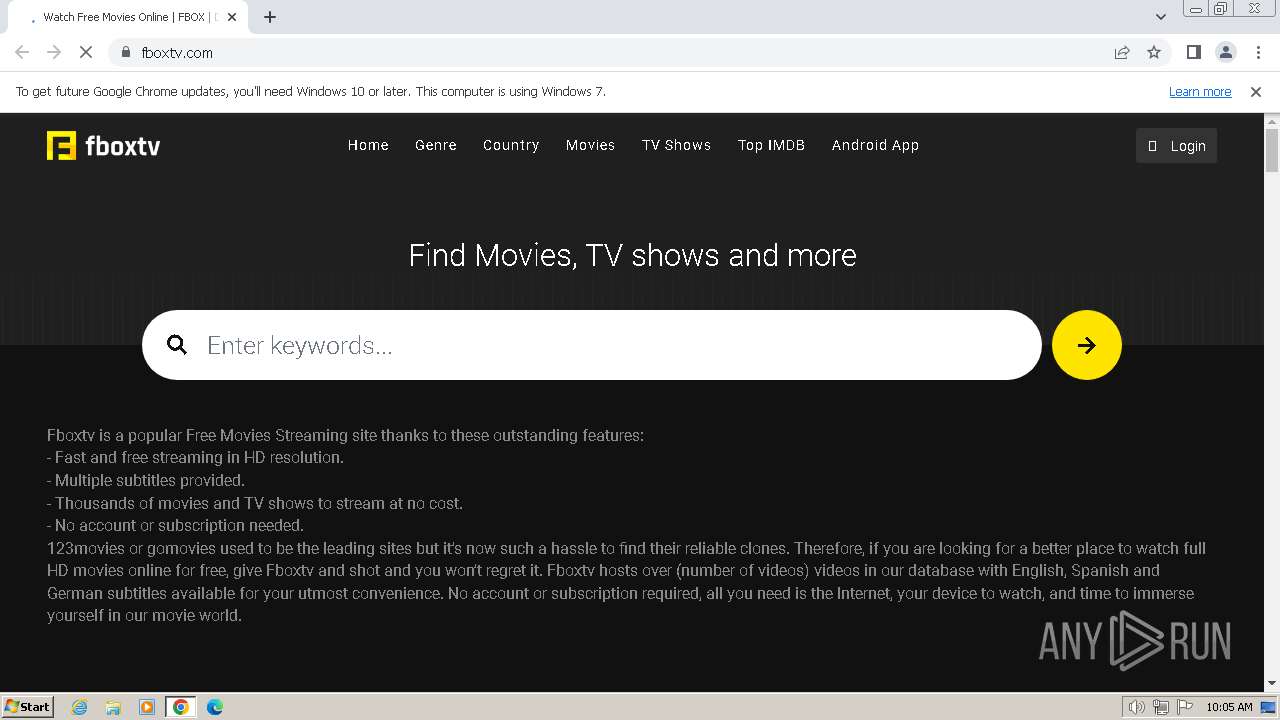Screen dimensions: 1280x720
Task: Open Windows Explorer from taskbar
Action: point(113,707)
